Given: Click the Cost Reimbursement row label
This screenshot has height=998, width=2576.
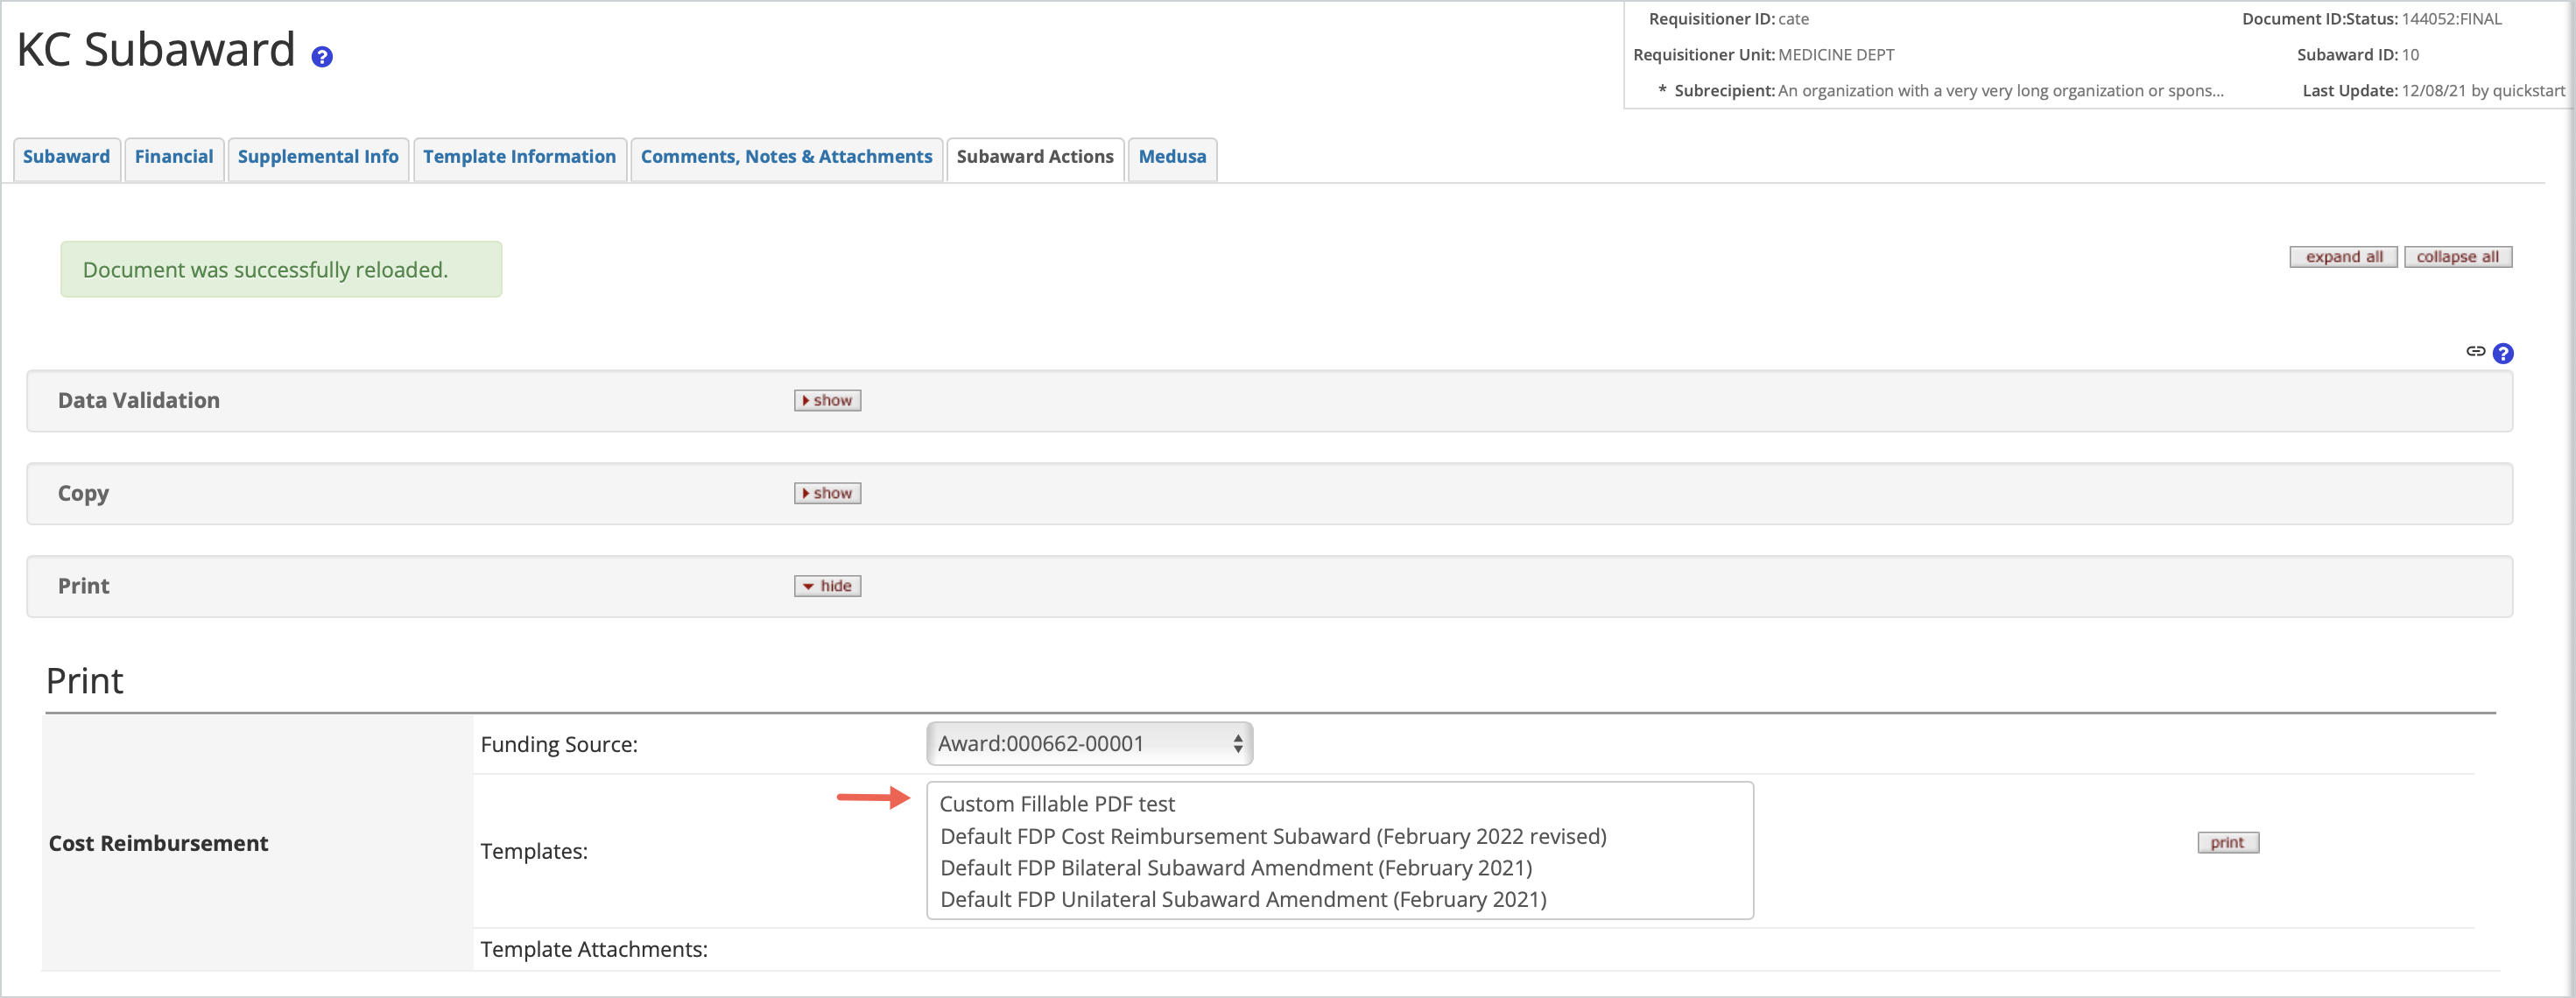Looking at the screenshot, I should pos(158,844).
